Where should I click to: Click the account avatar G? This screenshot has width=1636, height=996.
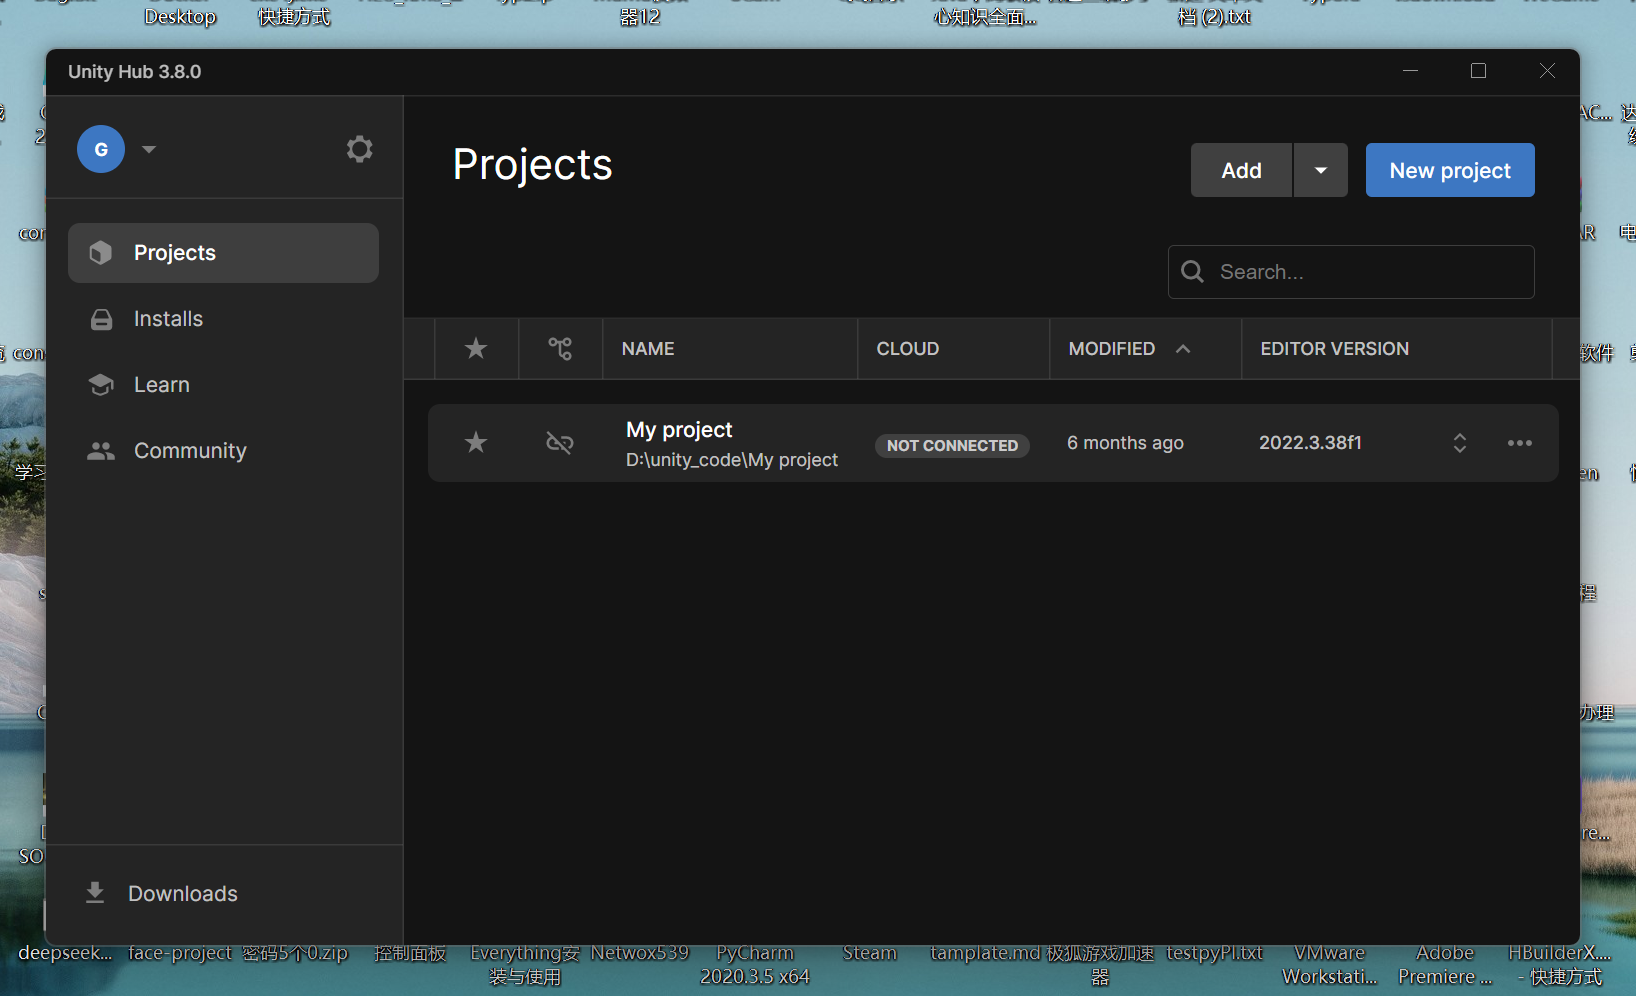(x=101, y=149)
